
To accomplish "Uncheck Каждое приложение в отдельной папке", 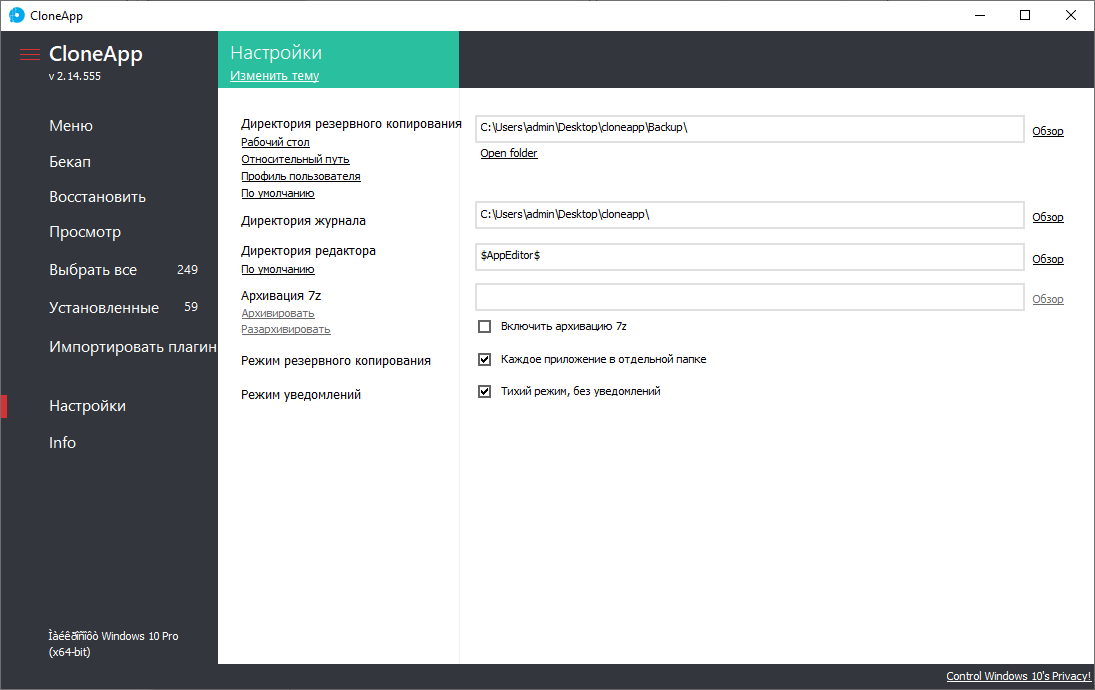I will [x=485, y=359].
